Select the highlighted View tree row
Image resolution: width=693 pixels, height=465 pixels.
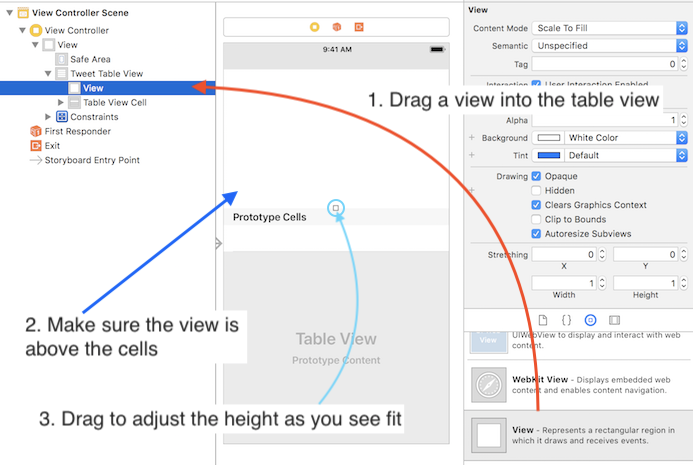(x=107, y=88)
